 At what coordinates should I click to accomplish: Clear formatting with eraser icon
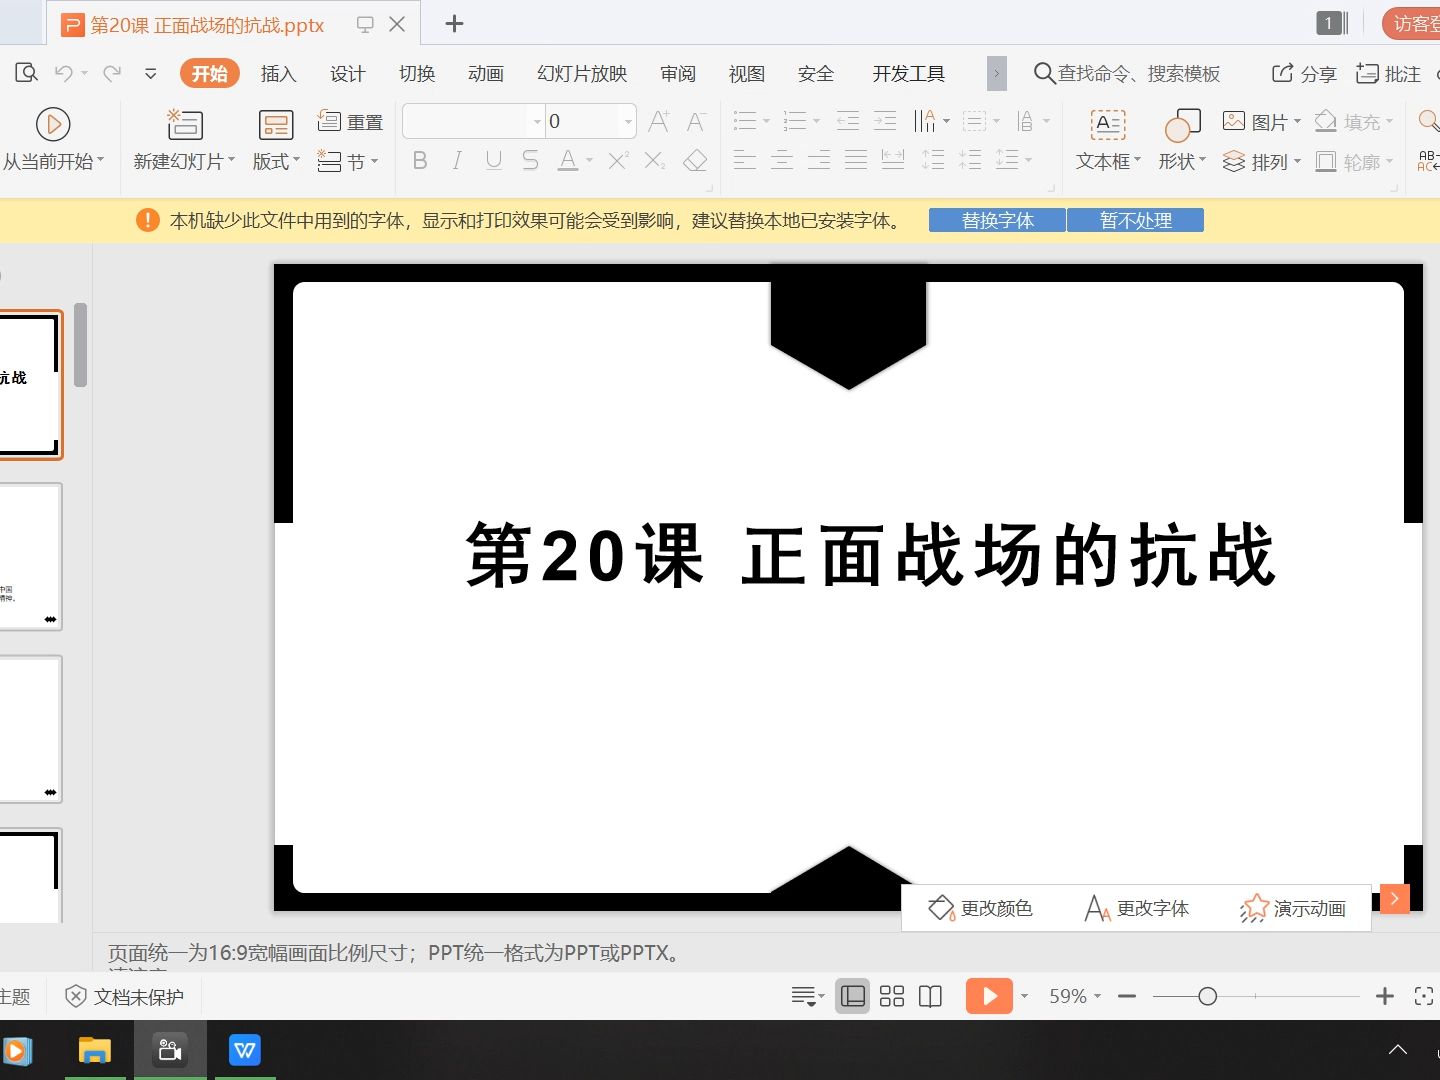(695, 161)
